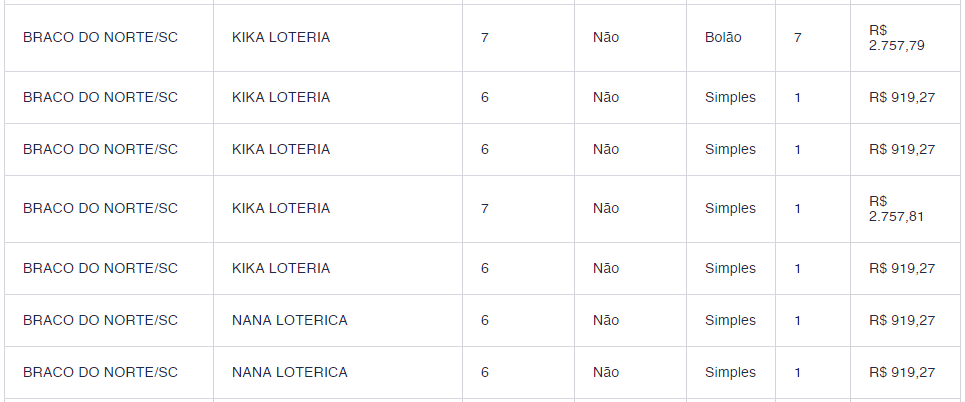The image size is (965, 402).
Task: Click R$ 919,27 in the first NANA LOTERICA row
Action: click(902, 320)
